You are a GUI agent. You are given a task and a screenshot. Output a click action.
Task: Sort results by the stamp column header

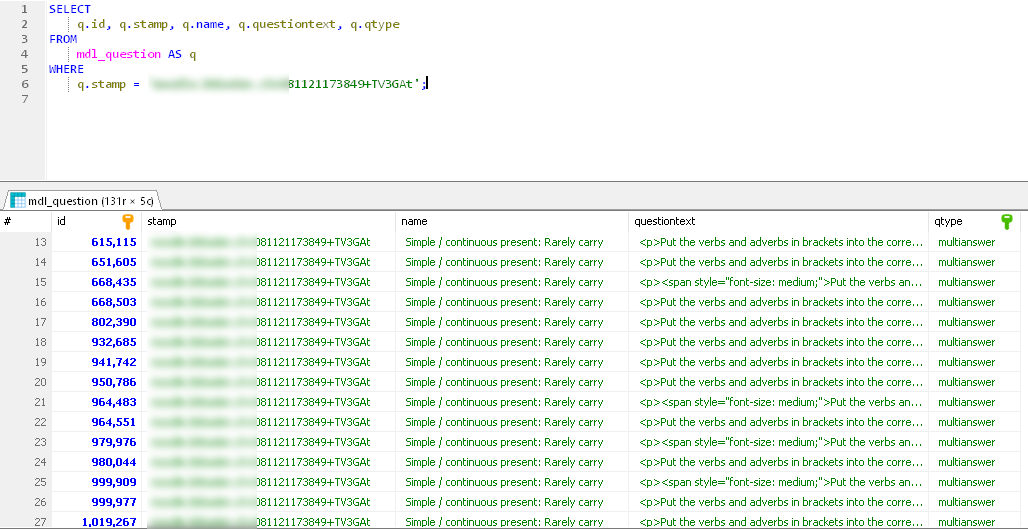tap(269, 222)
